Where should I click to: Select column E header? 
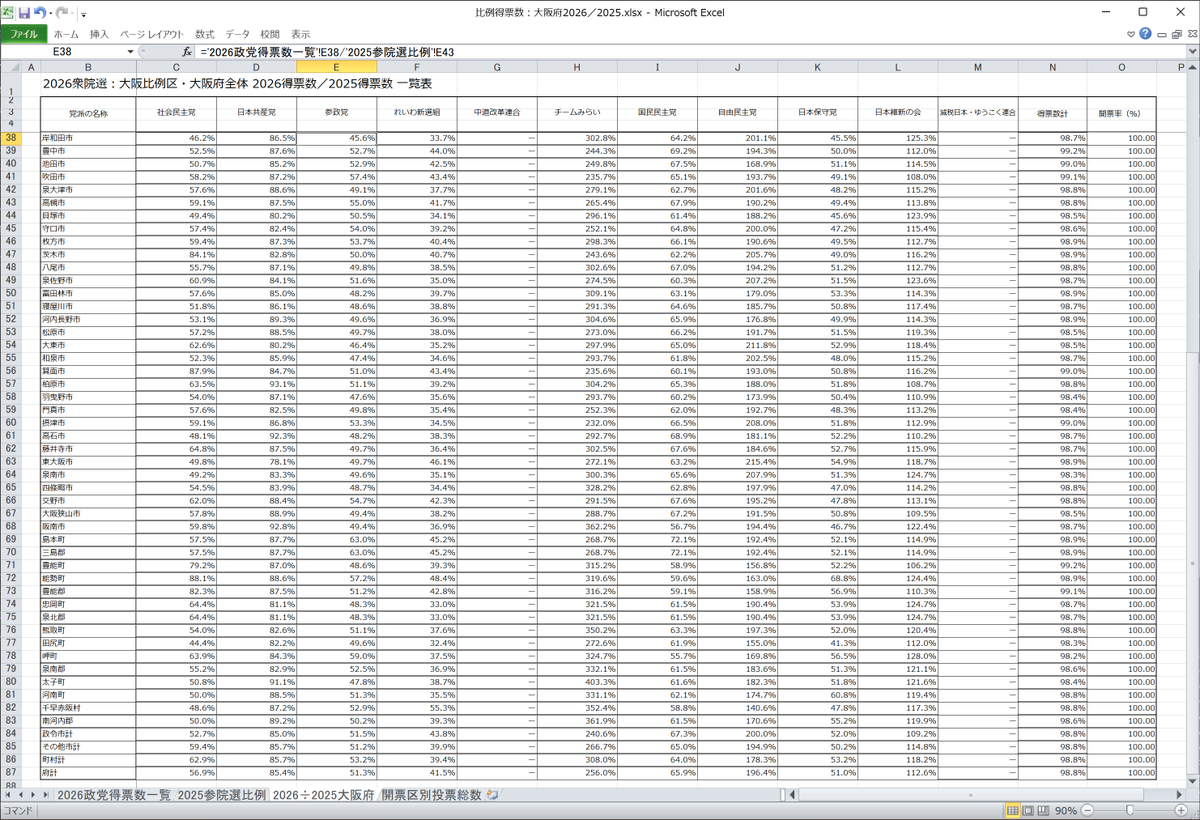[x=336, y=66]
